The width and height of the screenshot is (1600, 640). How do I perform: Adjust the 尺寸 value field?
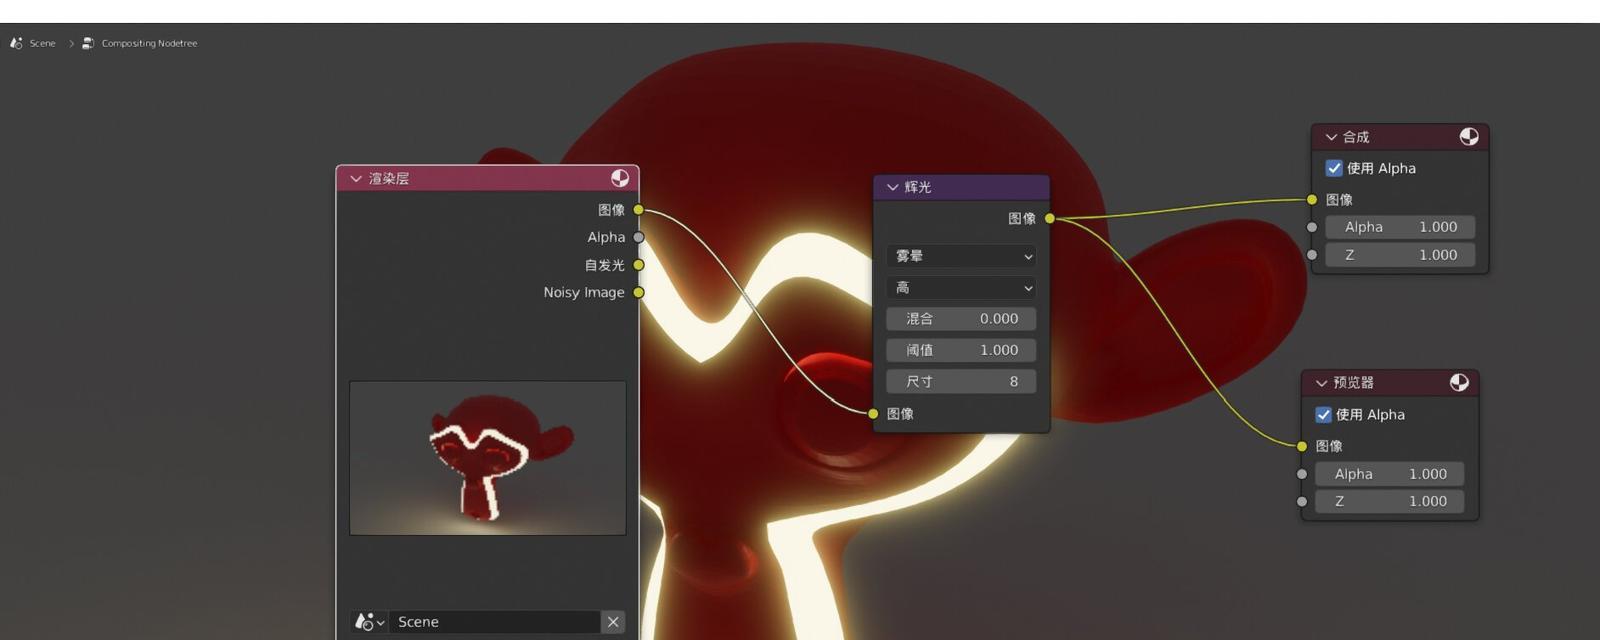click(x=961, y=381)
